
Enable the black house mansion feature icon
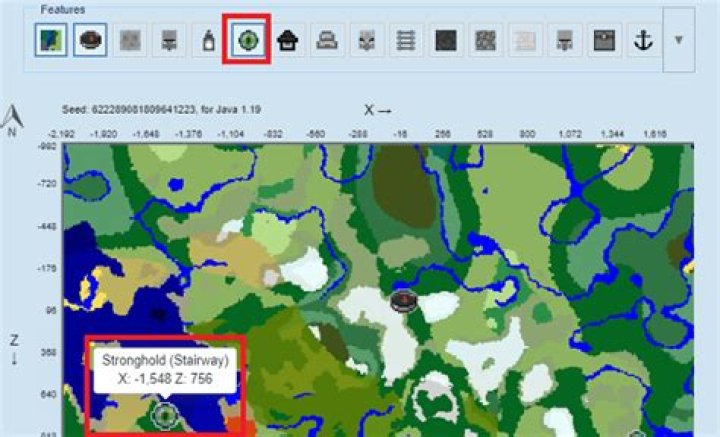(x=287, y=40)
